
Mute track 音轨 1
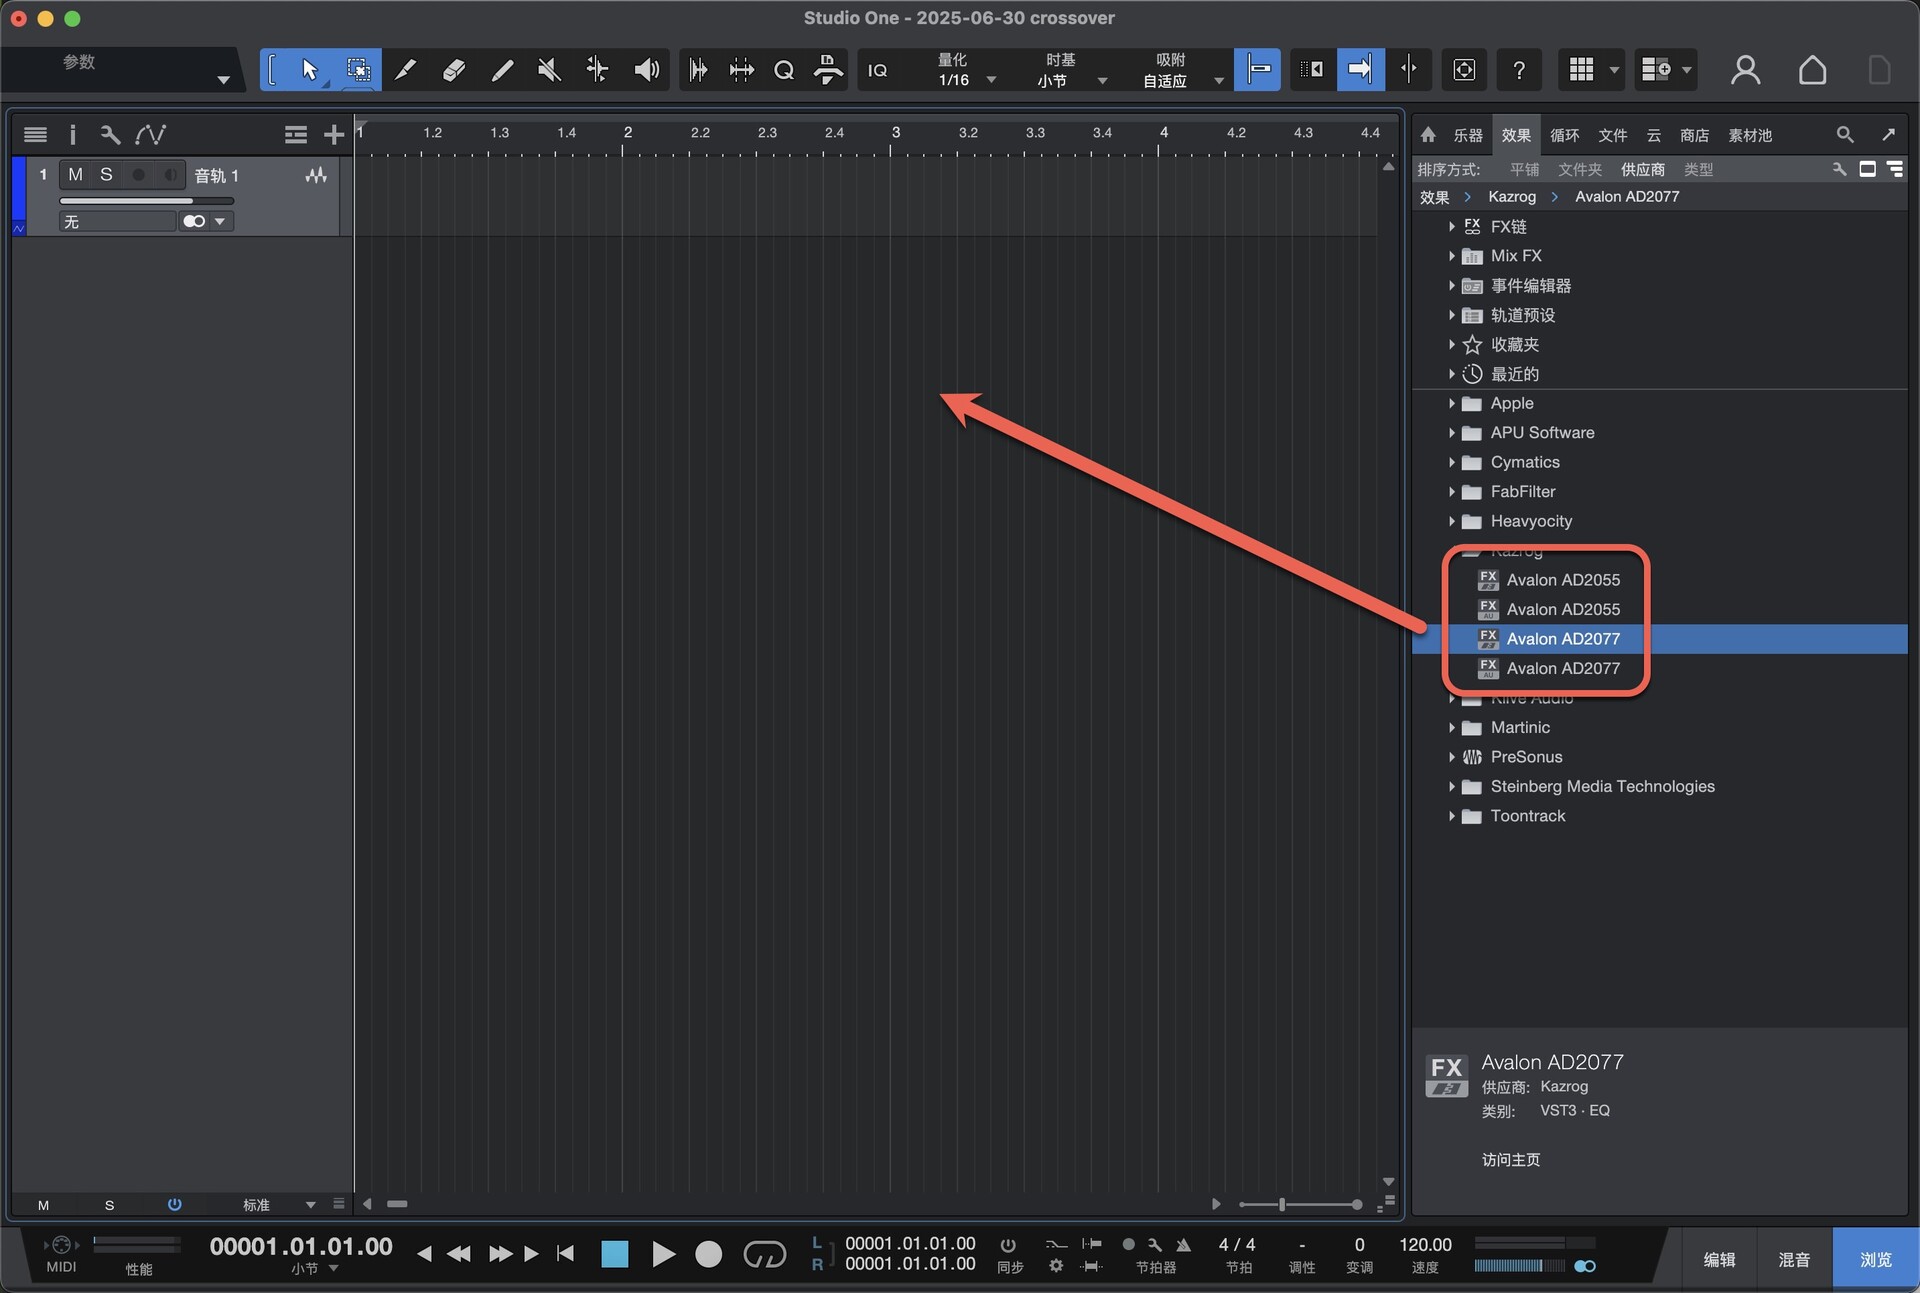coord(75,175)
